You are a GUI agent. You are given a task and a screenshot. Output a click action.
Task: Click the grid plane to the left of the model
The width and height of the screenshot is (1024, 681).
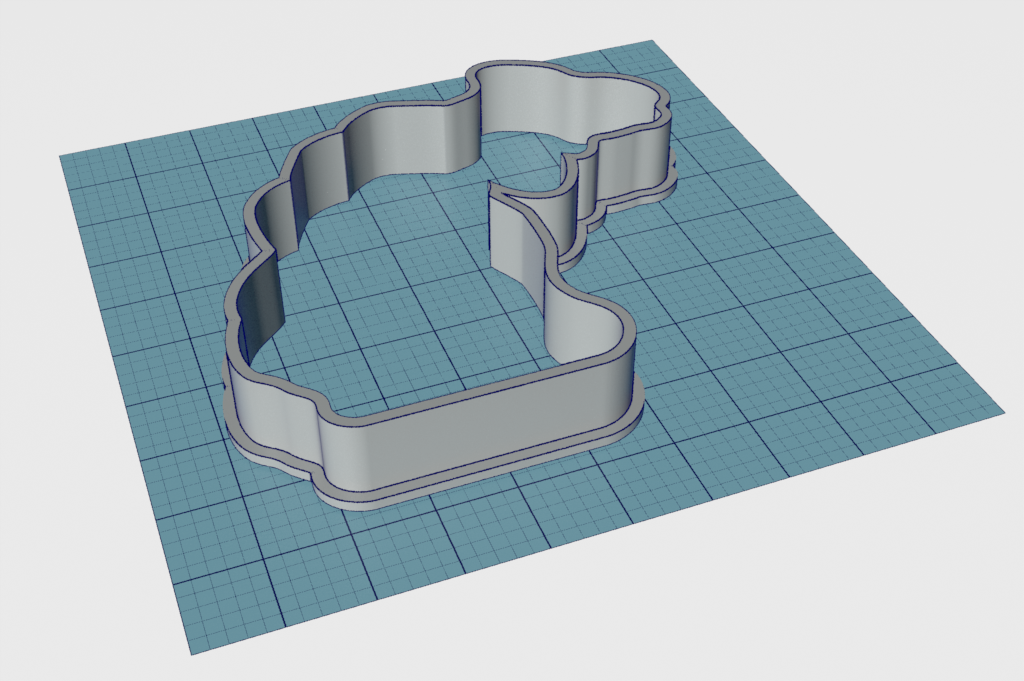click(150, 300)
